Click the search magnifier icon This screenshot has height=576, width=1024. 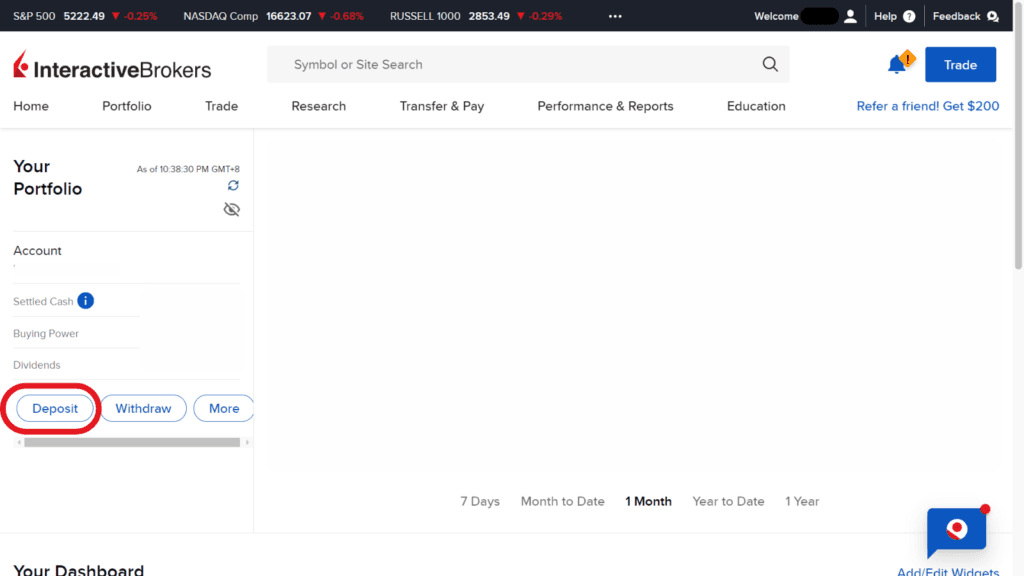tap(769, 65)
